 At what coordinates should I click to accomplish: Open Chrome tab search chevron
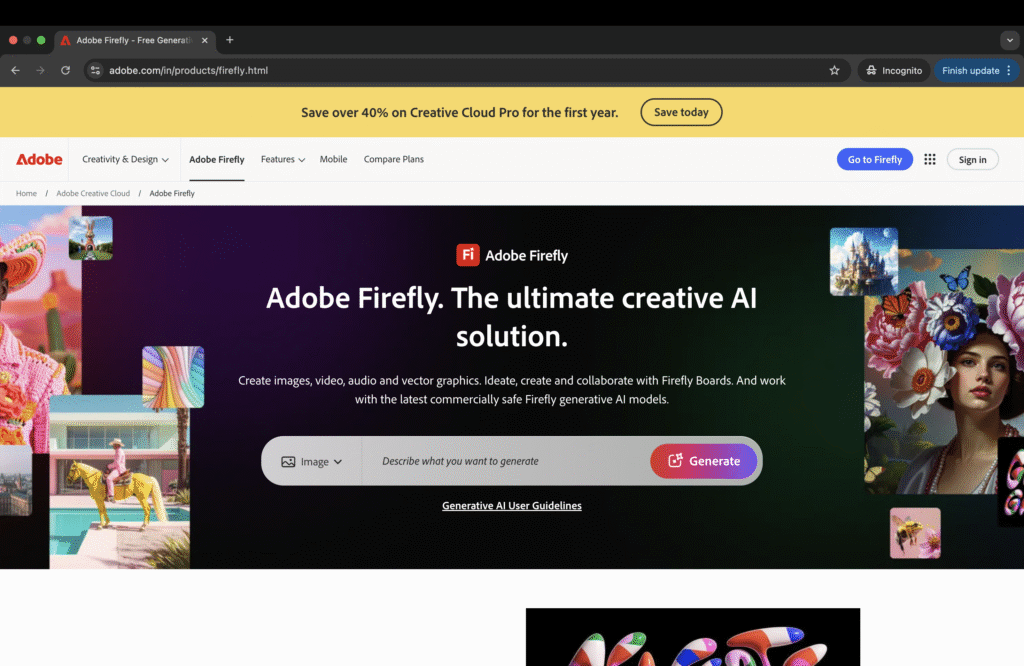pos(1008,40)
